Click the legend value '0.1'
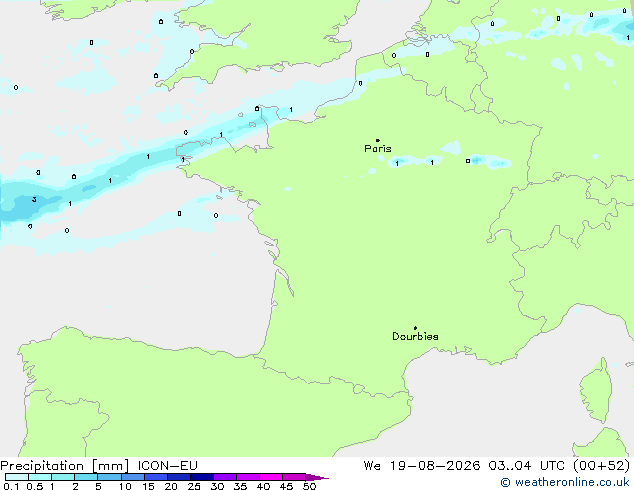634x490 pixels. pos(11,486)
